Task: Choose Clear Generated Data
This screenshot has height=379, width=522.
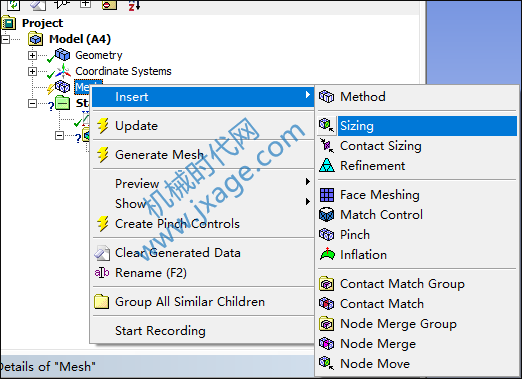Action: (x=203, y=253)
